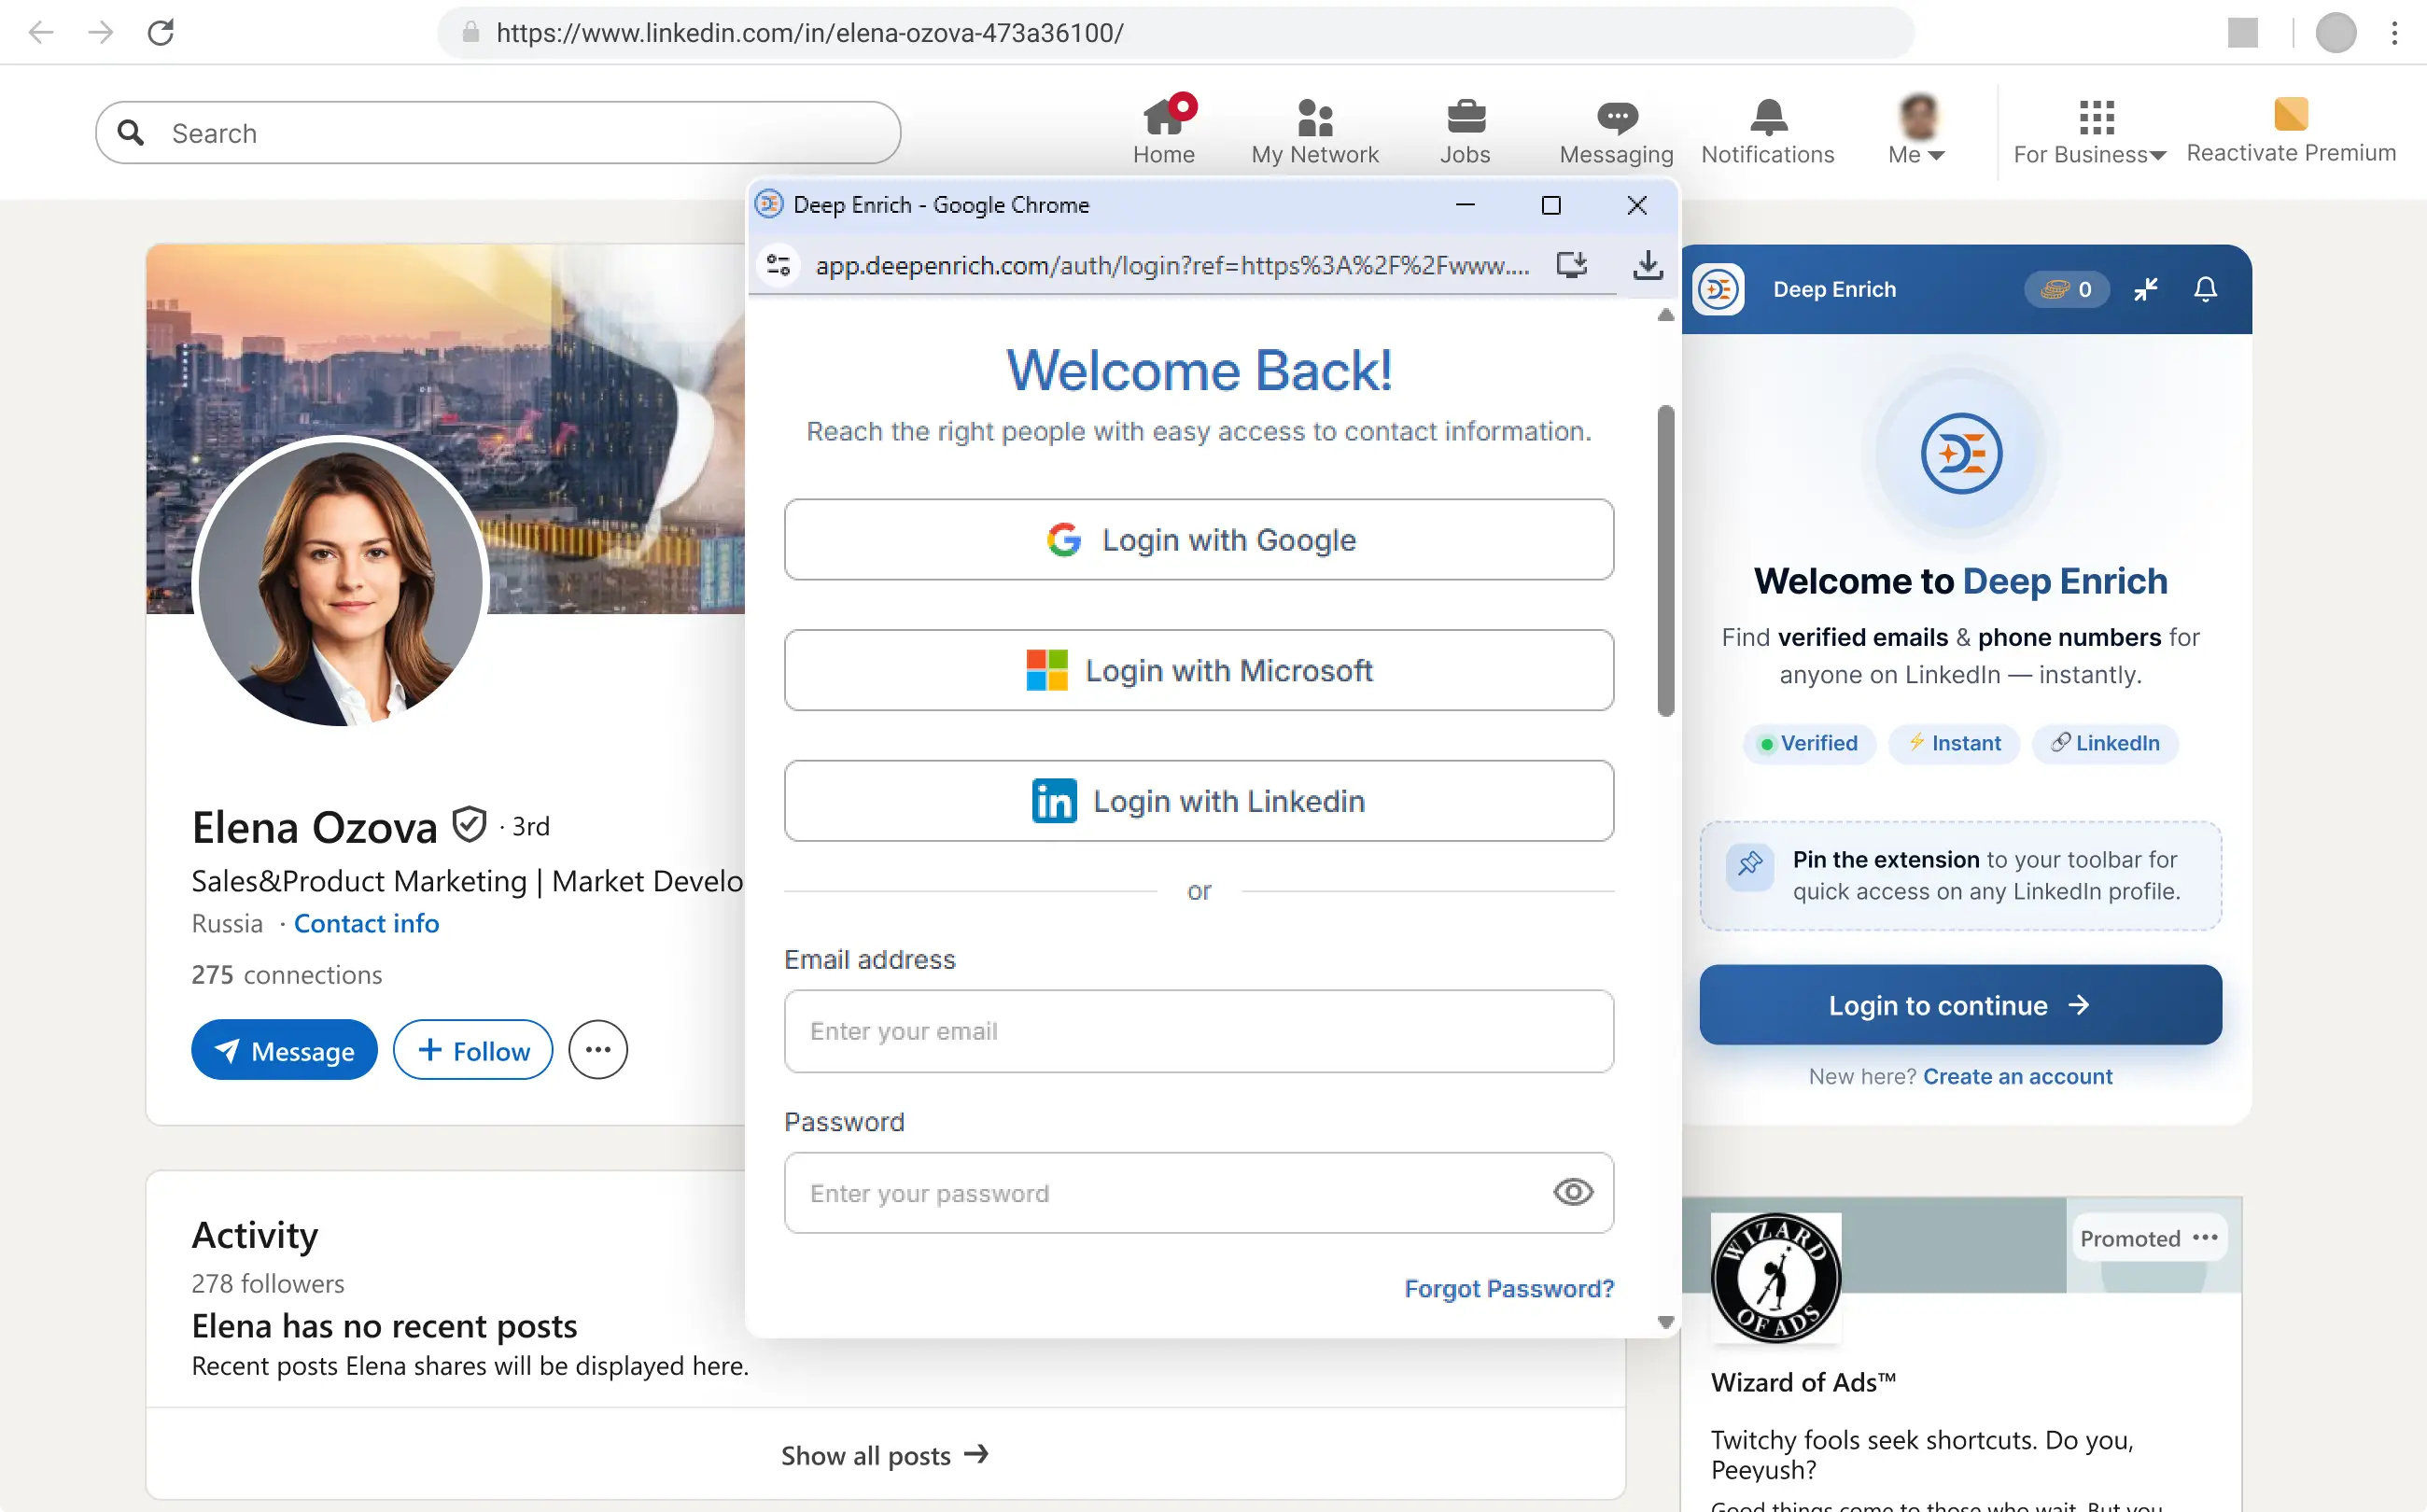Click the Enter your email field
The image size is (2427, 1512).
1198,1031
